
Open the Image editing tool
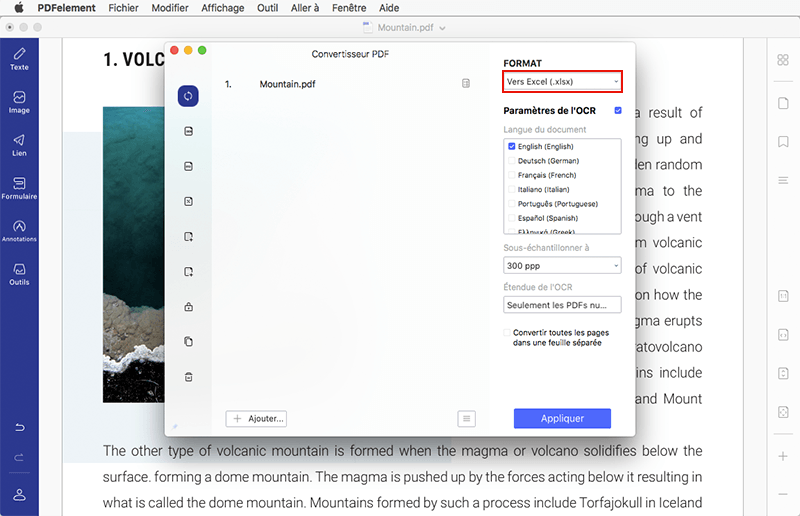coord(19,102)
